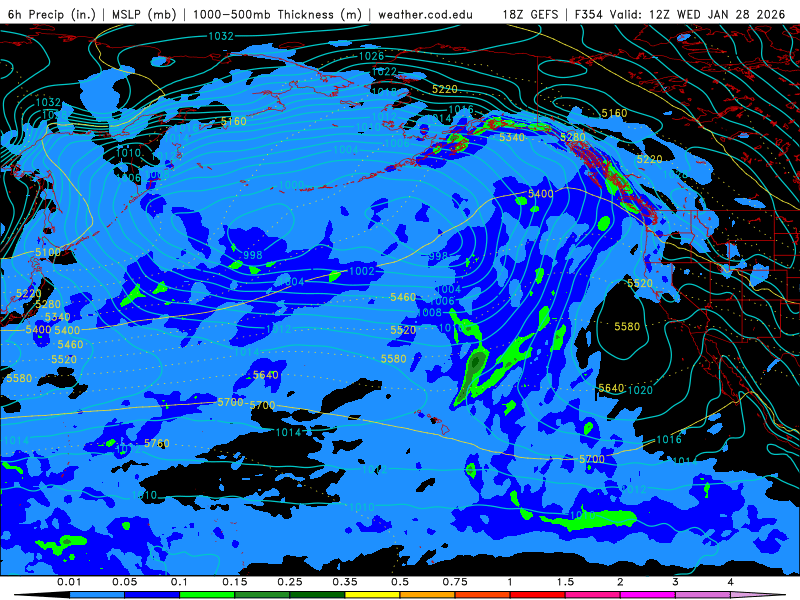Viewport: 800px width, 600px height.
Task: Click the dark orange 0.75 colorbar segment
Action: click(x=483, y=595)
